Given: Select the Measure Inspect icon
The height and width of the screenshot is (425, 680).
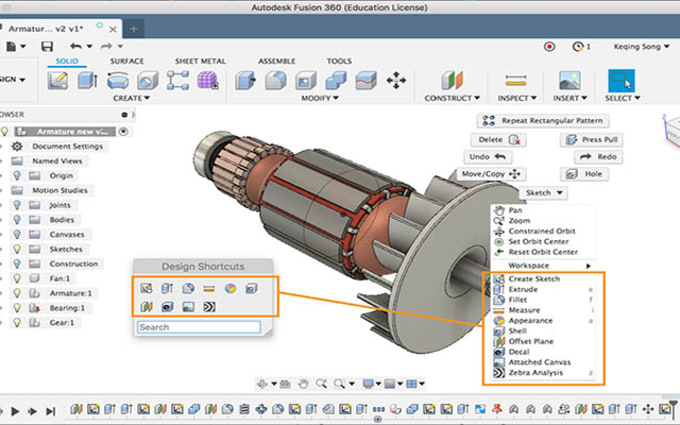Looking at the screenshot, I should click(x=516, y=80).
